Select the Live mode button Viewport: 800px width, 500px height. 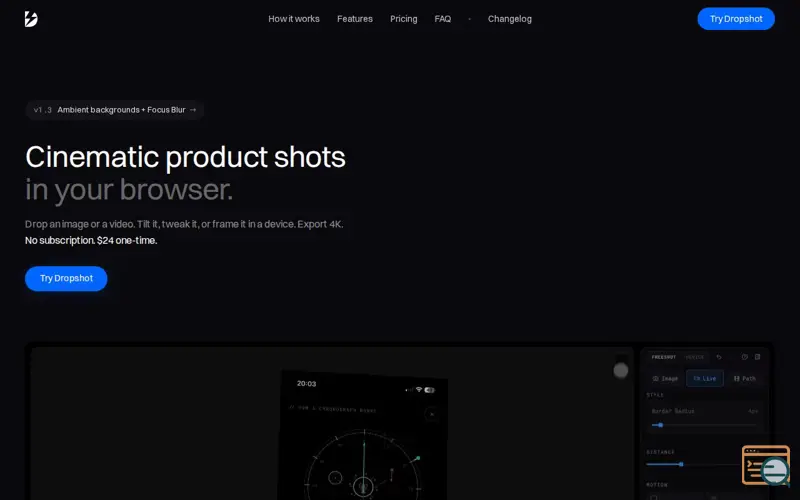(705, 379)
